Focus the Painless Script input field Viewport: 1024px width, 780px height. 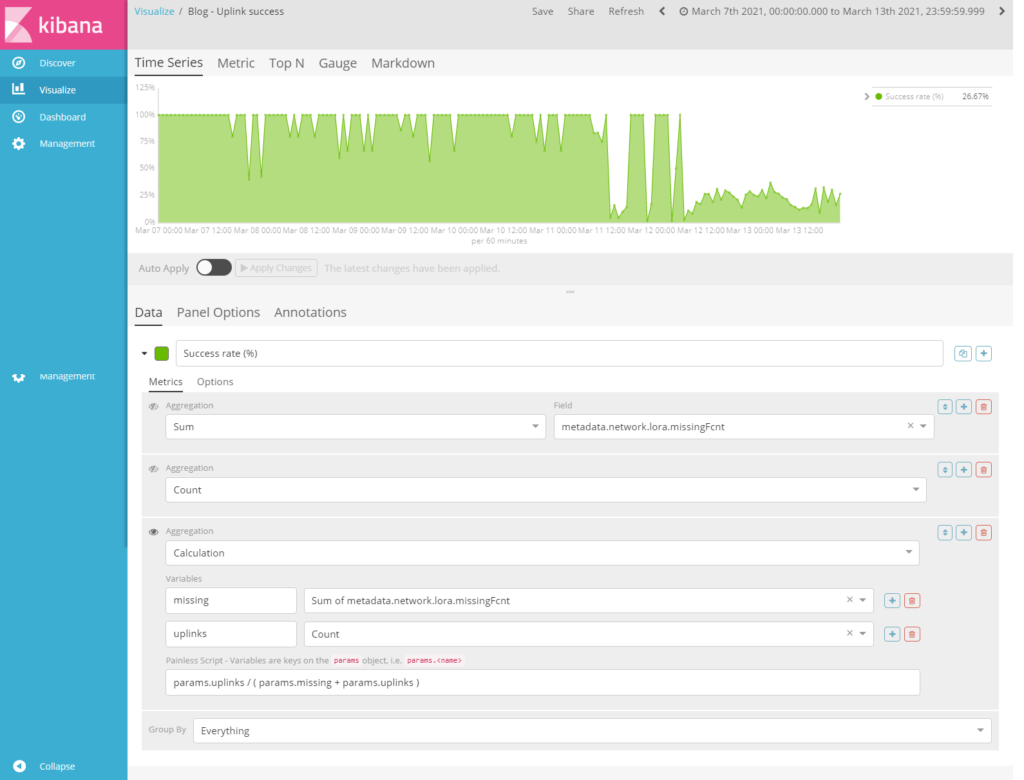pyautogui.click(x=543, y=683)
